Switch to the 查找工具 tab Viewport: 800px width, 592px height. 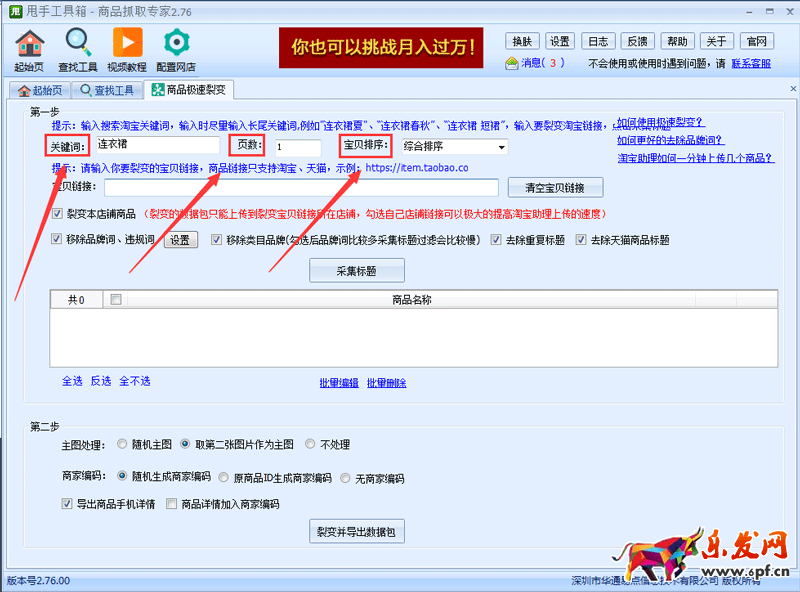107,90
